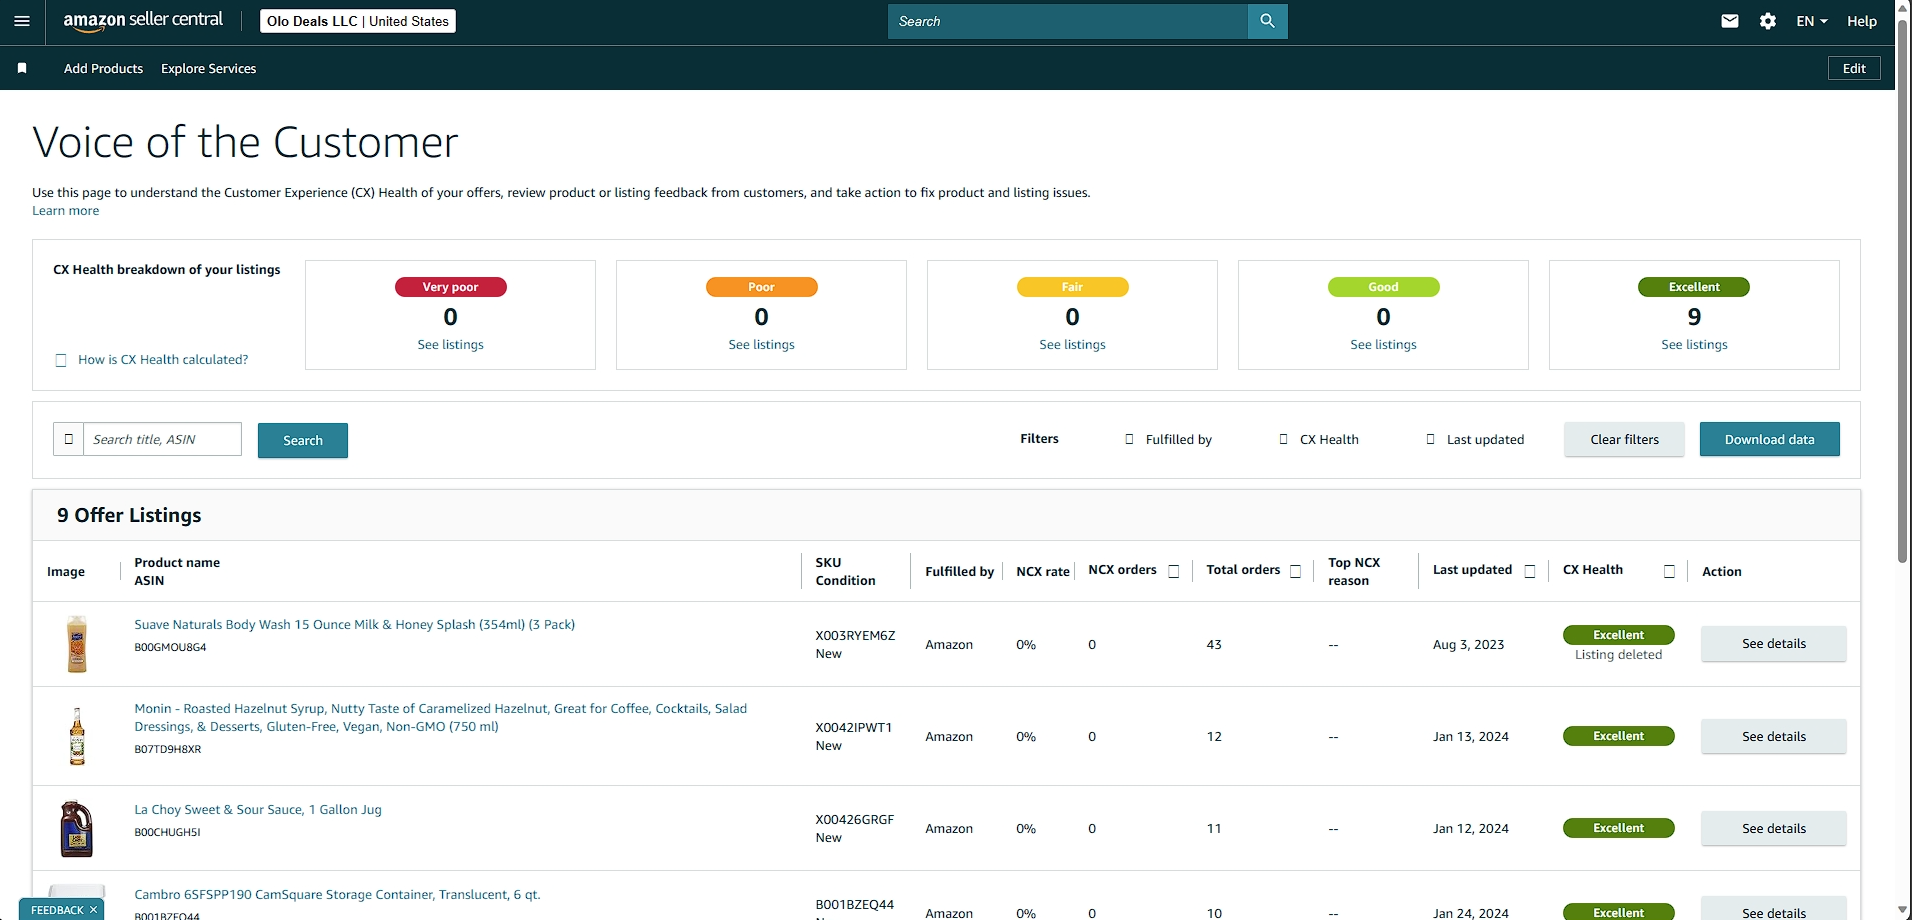
Task: Expand the CX Health filter
Action: (x=1319, y=439)
